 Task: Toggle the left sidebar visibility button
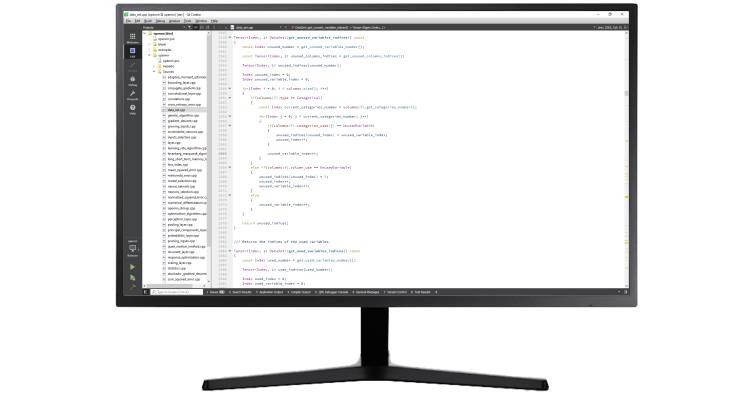pos(145,292)
